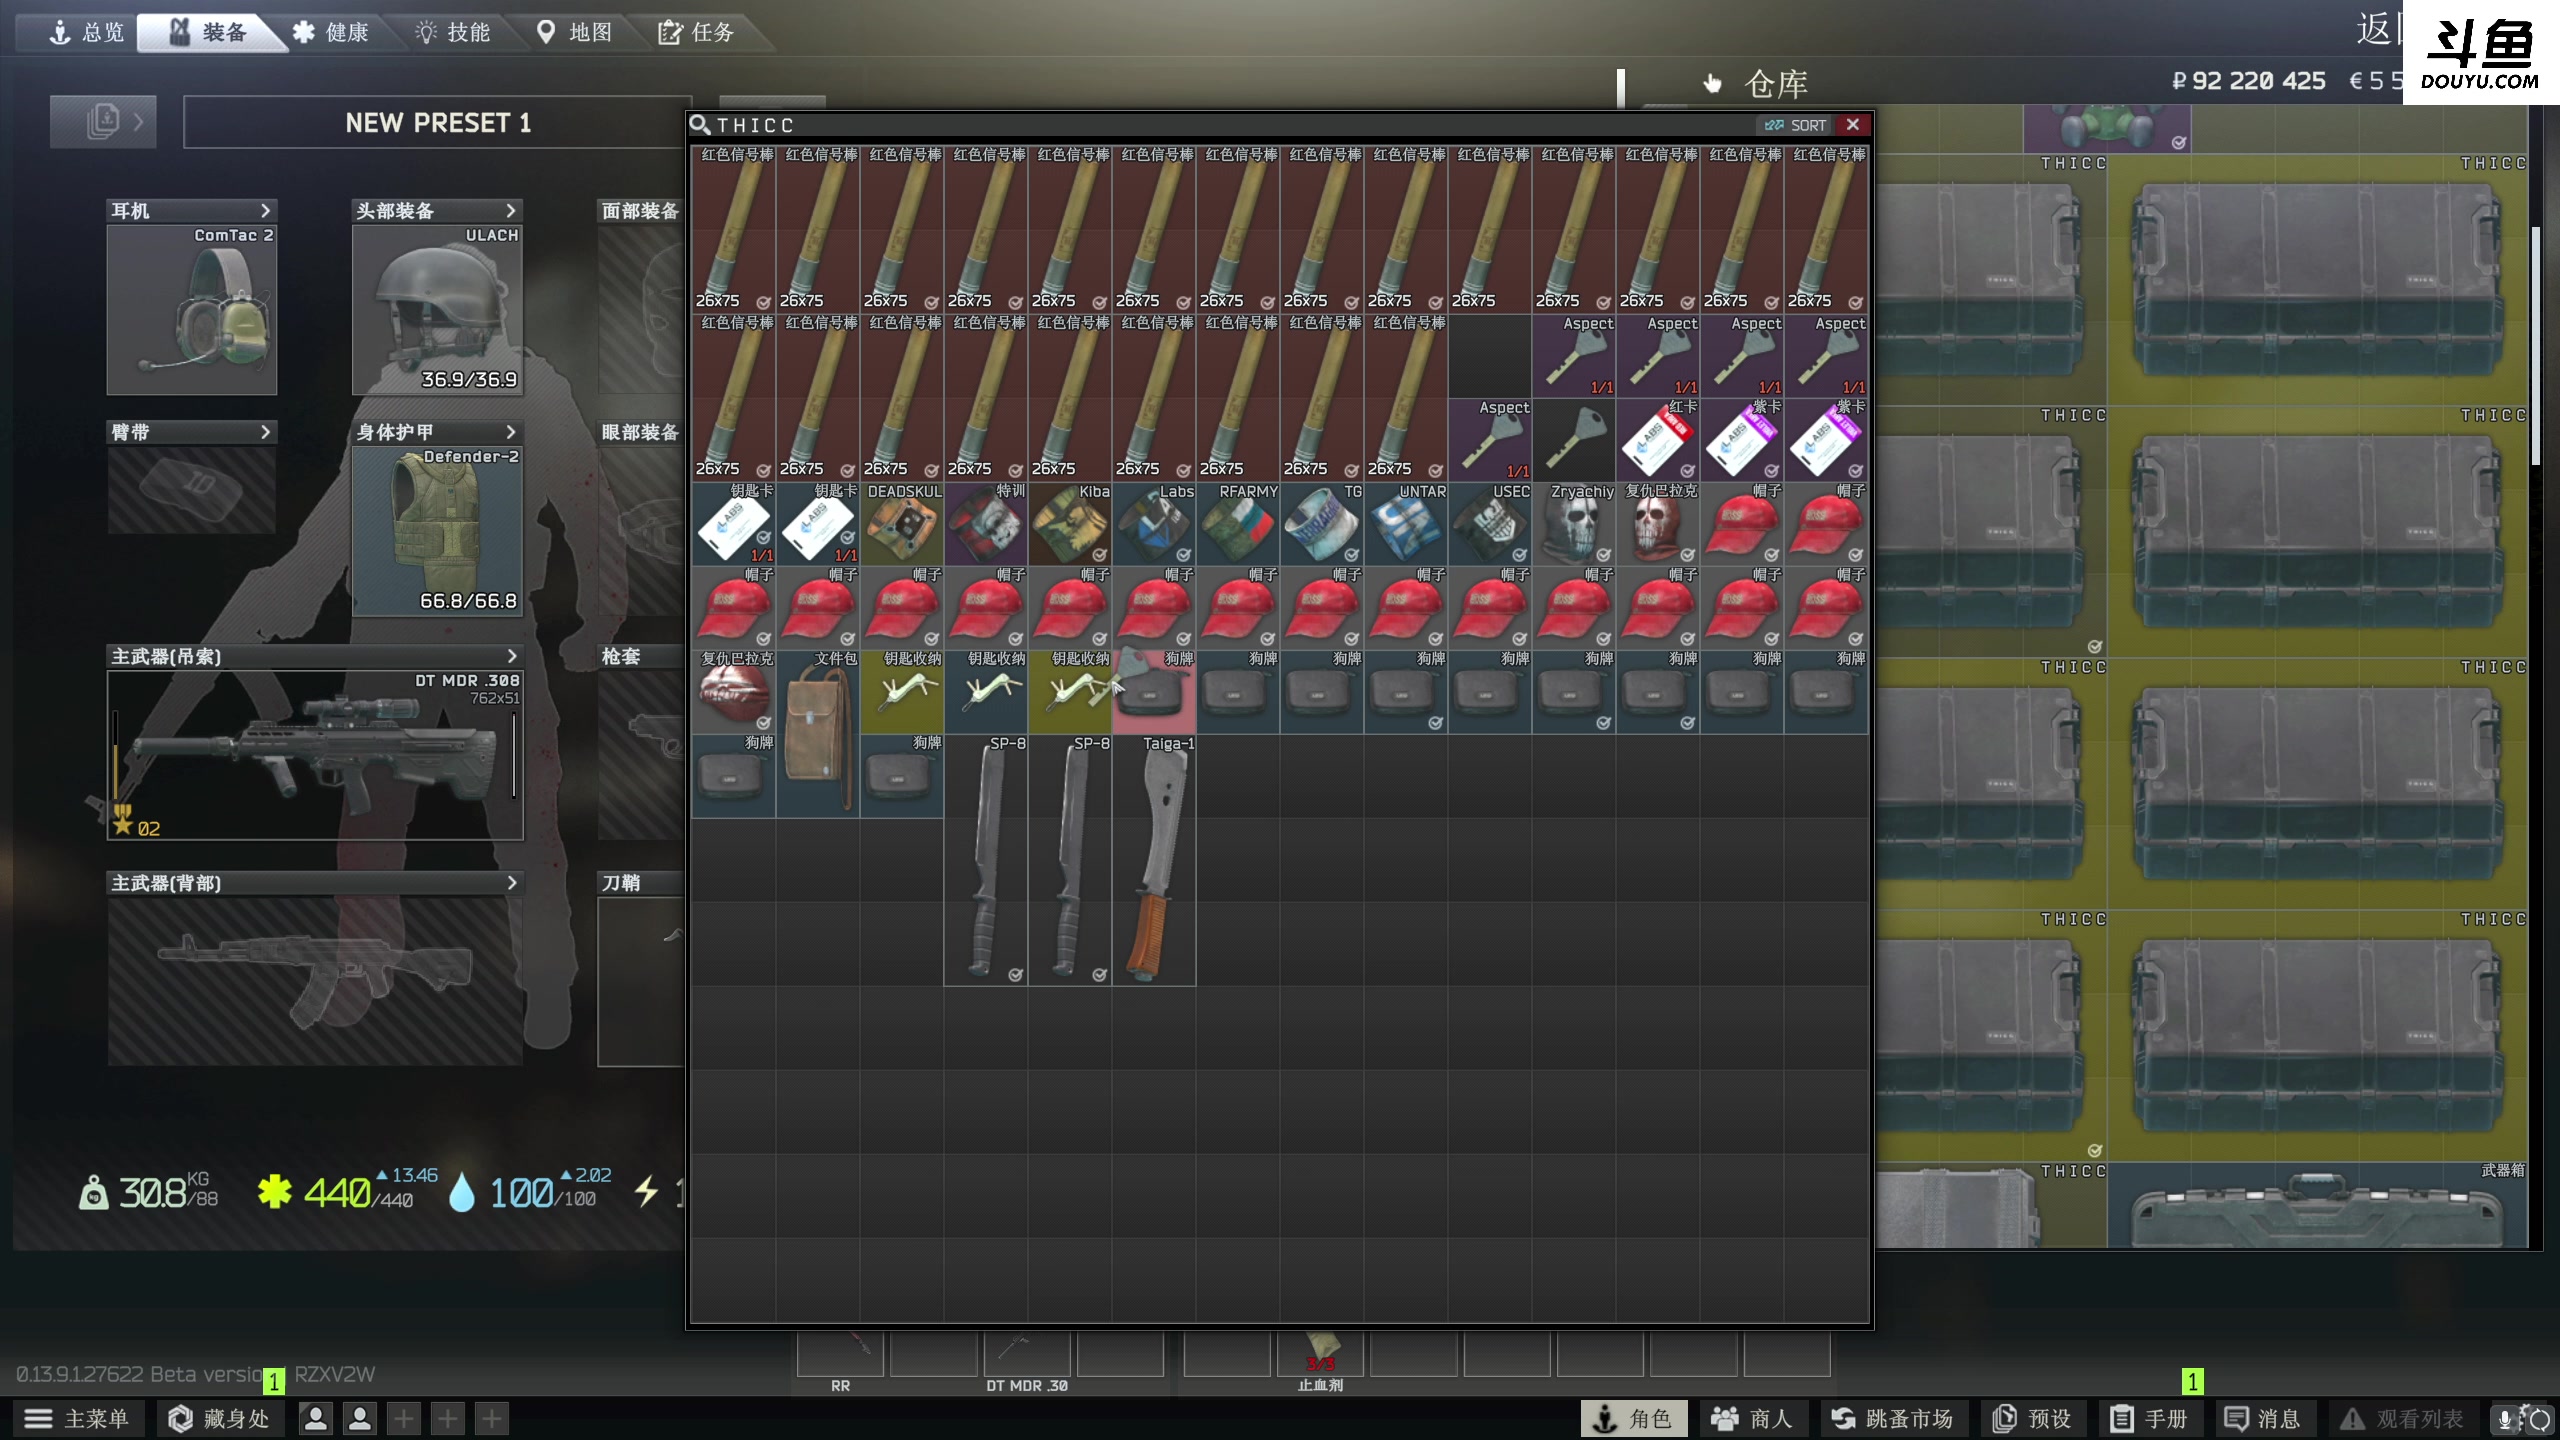The height and width of the screenshot is (1440, 2560).
Task: Select the Labs armband item
Action: (x=1154, y=525)
